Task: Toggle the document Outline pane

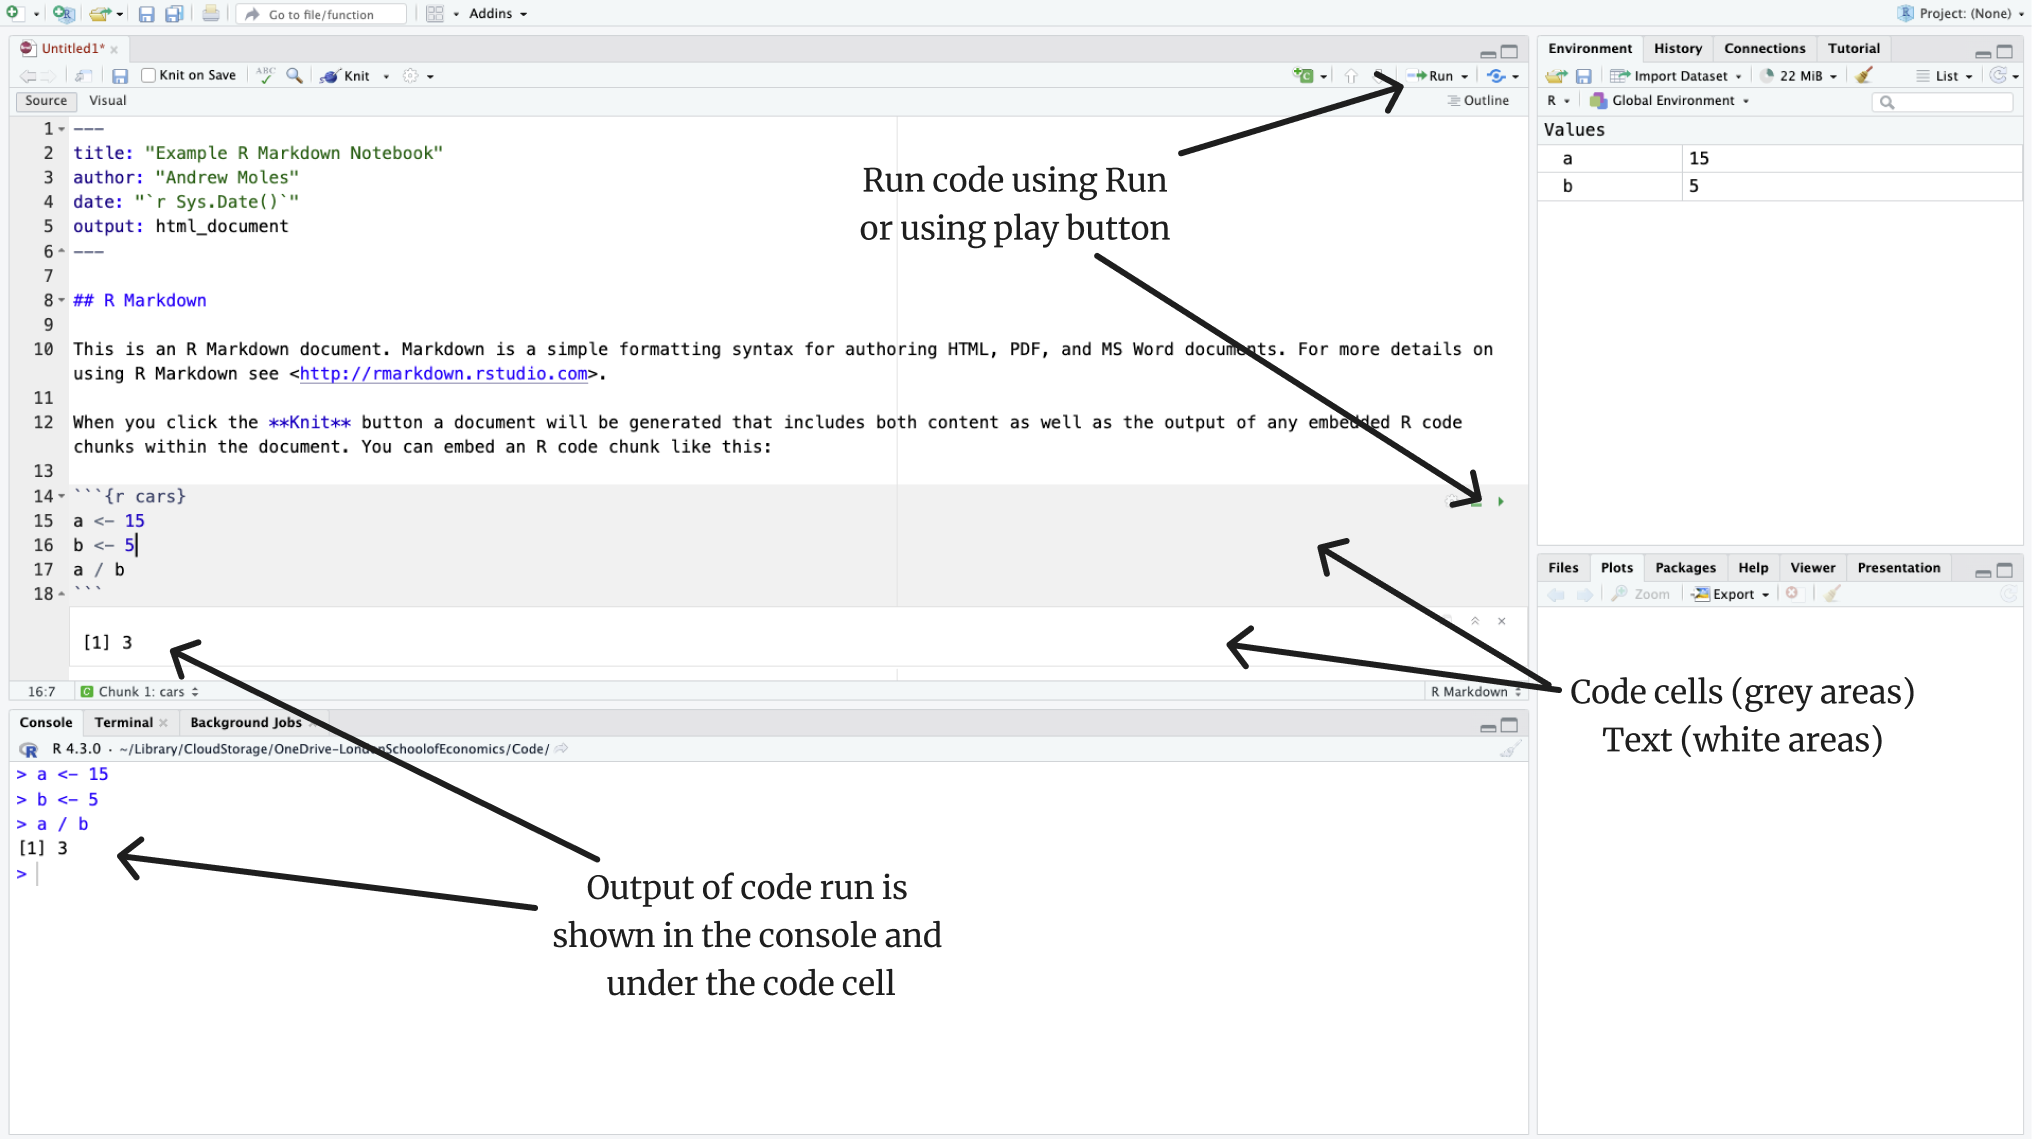Action: coord(1478,101)
